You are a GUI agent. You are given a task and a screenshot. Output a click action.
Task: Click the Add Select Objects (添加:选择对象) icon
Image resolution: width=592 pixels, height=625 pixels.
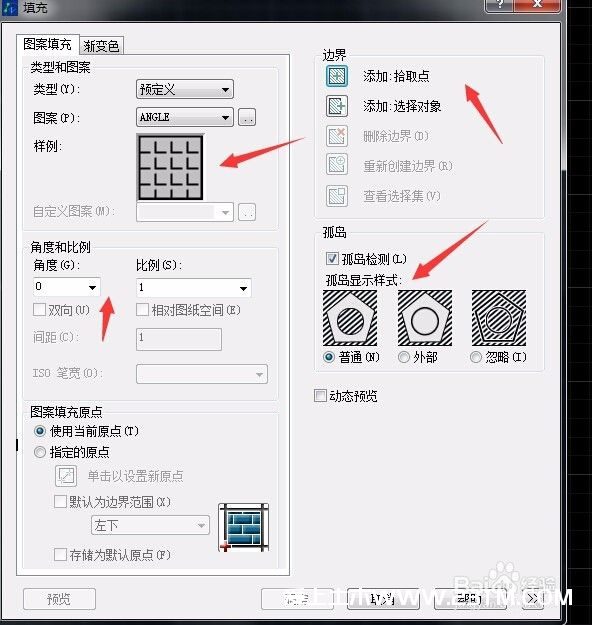point(336,106)
